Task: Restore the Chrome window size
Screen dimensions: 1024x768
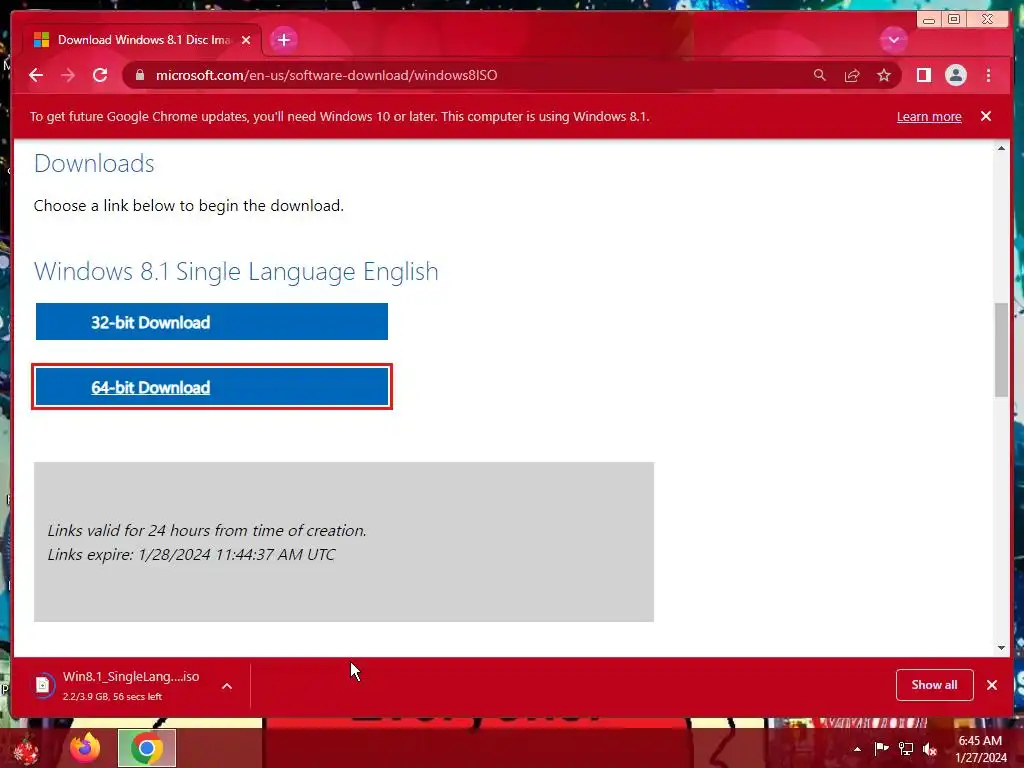Action: coord(953,19)
